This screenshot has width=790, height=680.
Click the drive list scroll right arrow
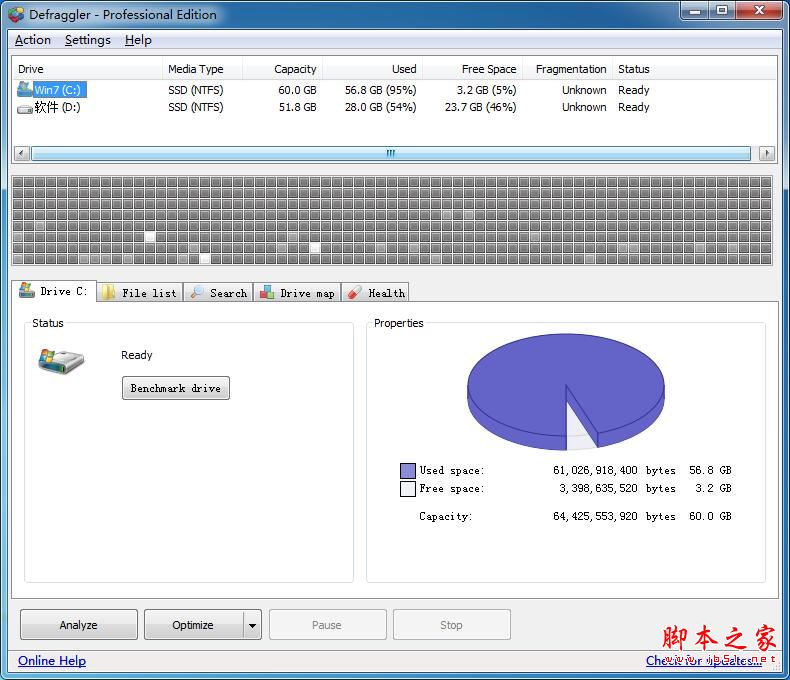[767, 153]
